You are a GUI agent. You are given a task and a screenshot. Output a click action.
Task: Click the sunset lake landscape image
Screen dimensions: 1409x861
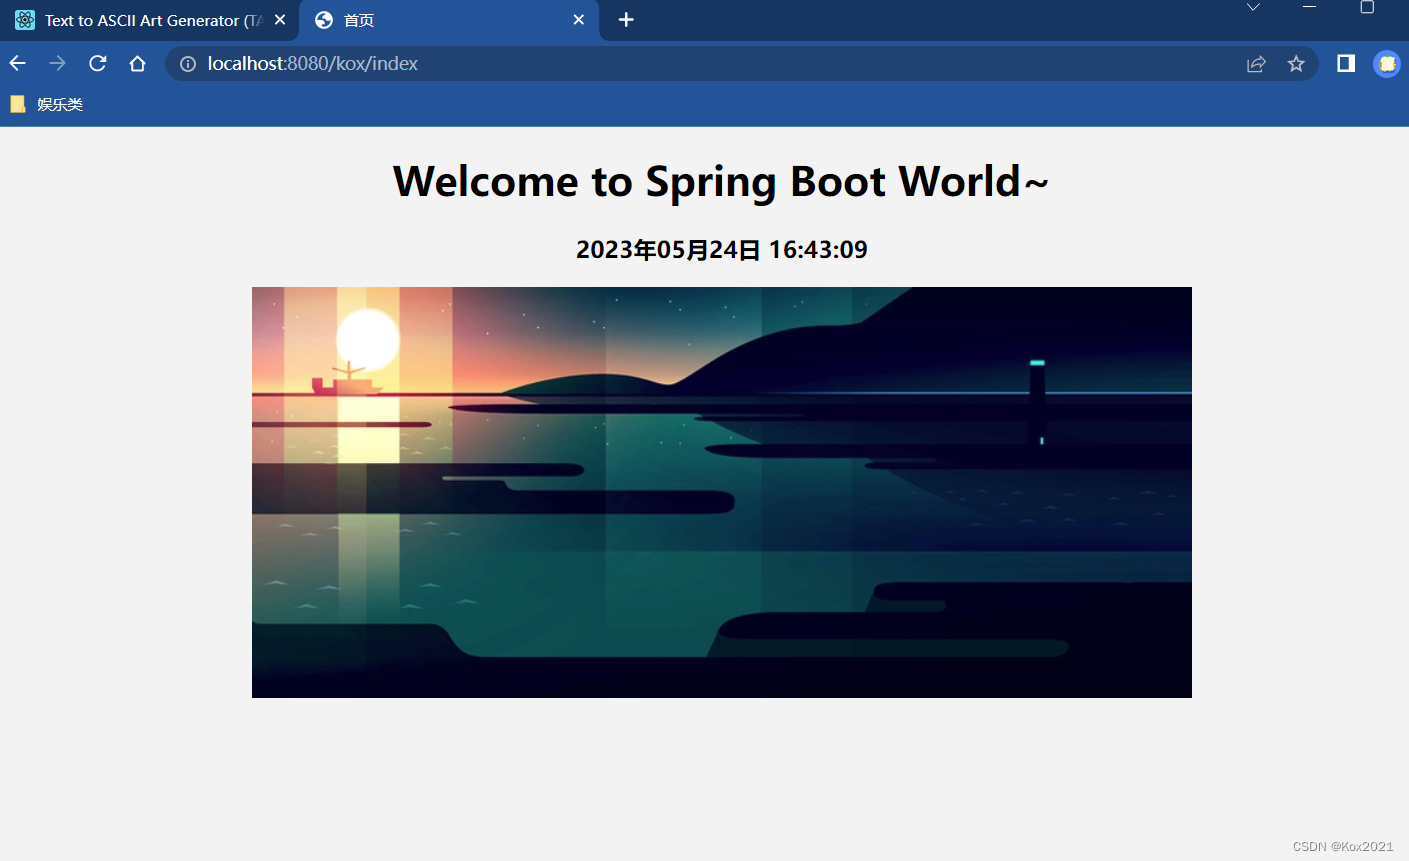point(722,492)
